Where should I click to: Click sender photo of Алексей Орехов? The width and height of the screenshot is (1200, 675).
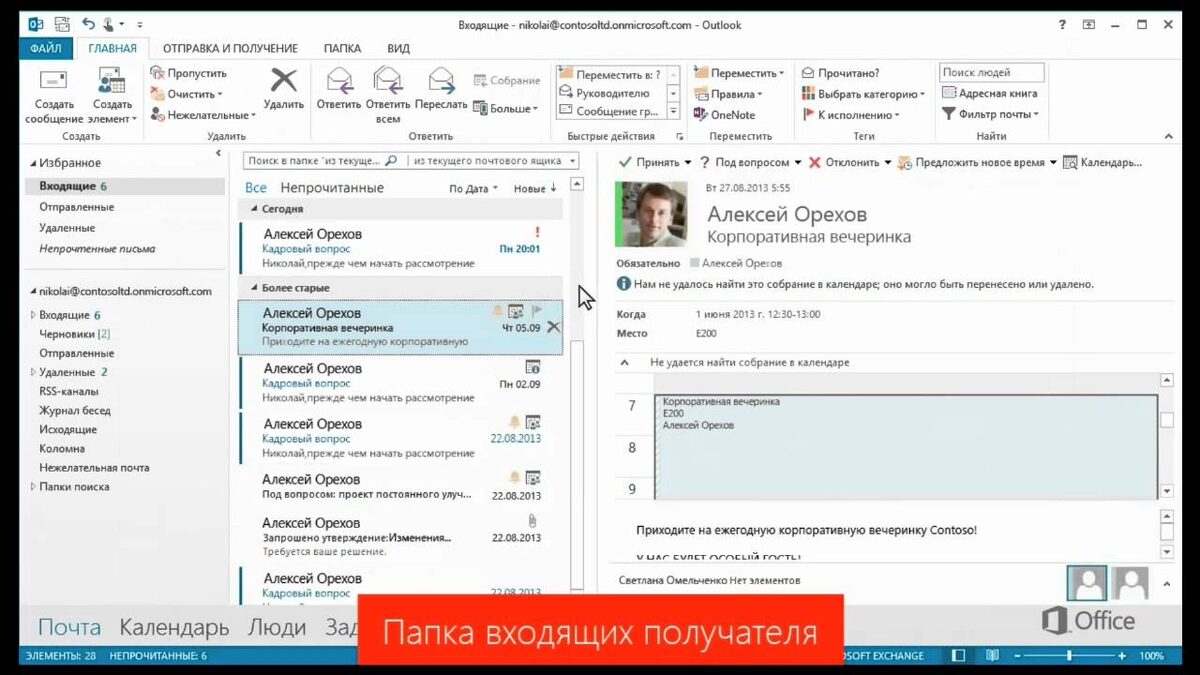tap(651, 214)
